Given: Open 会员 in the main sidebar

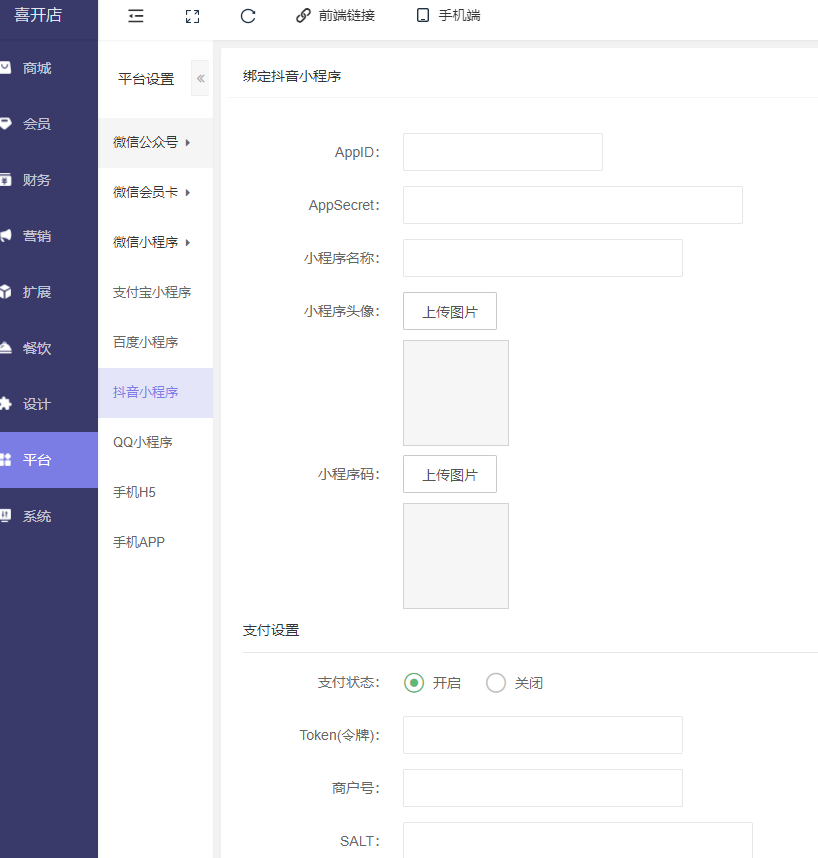Looking at the screenshot, I should point(49,124).
